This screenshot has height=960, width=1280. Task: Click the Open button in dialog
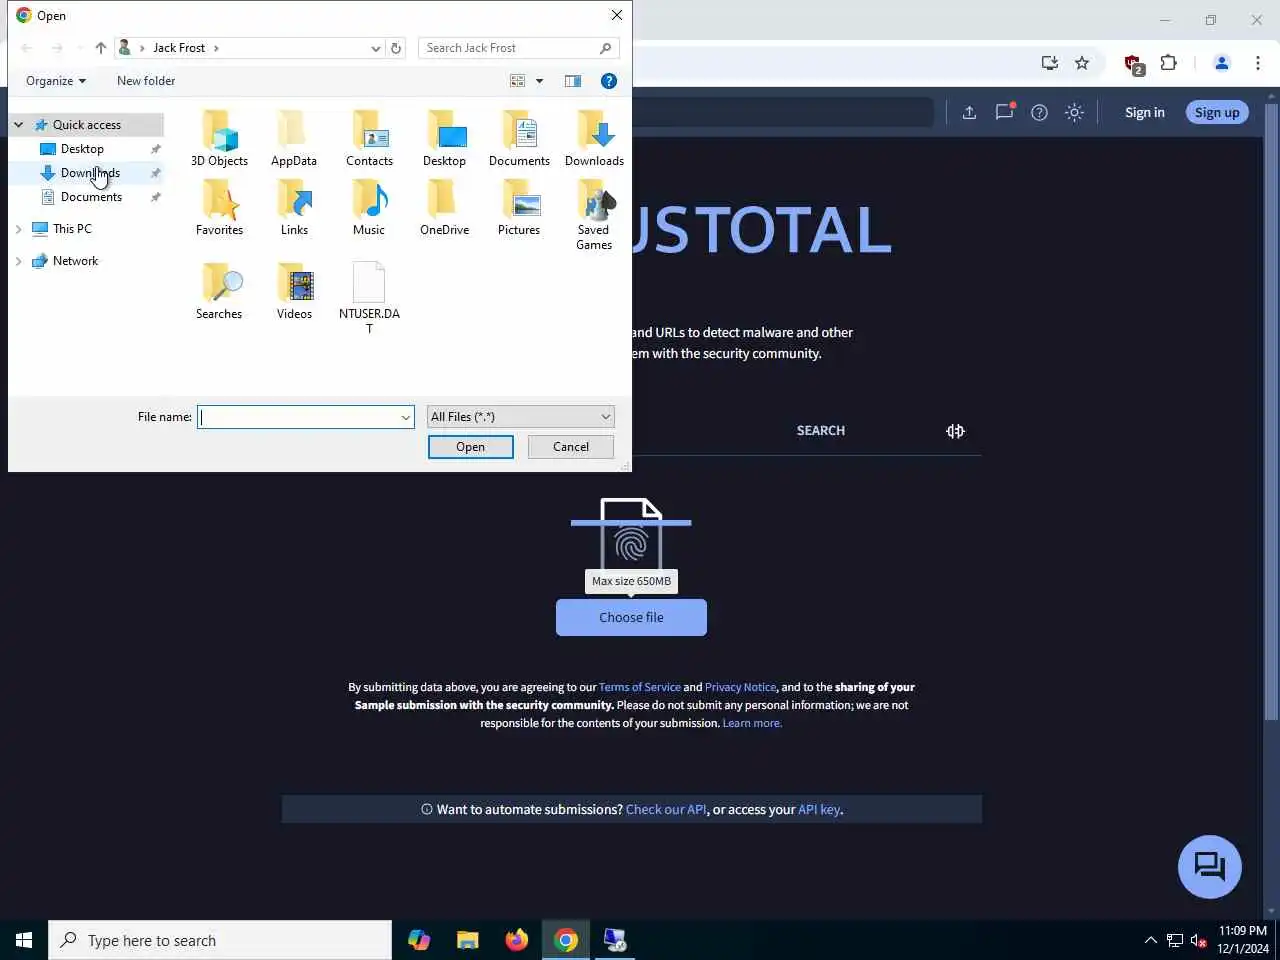click(x=470, y=447)
